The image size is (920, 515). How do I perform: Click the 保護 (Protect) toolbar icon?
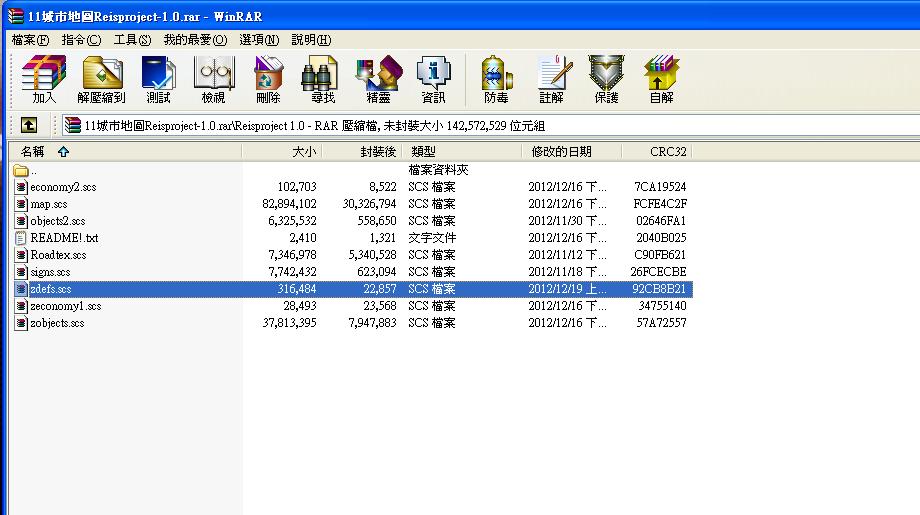[606, 79]
